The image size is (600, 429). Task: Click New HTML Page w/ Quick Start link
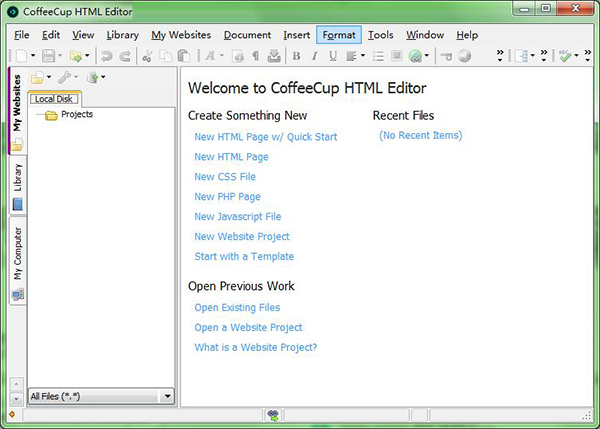click(x=265, y=137)
